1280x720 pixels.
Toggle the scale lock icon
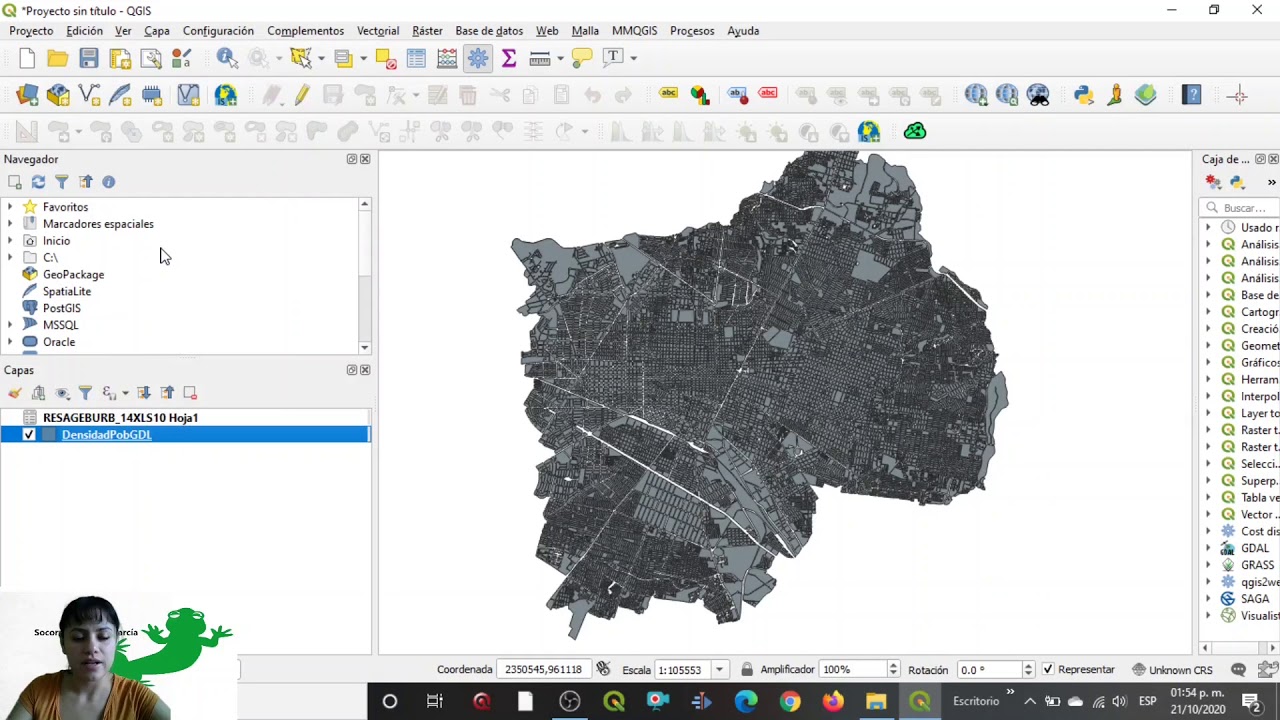(747, 669)
